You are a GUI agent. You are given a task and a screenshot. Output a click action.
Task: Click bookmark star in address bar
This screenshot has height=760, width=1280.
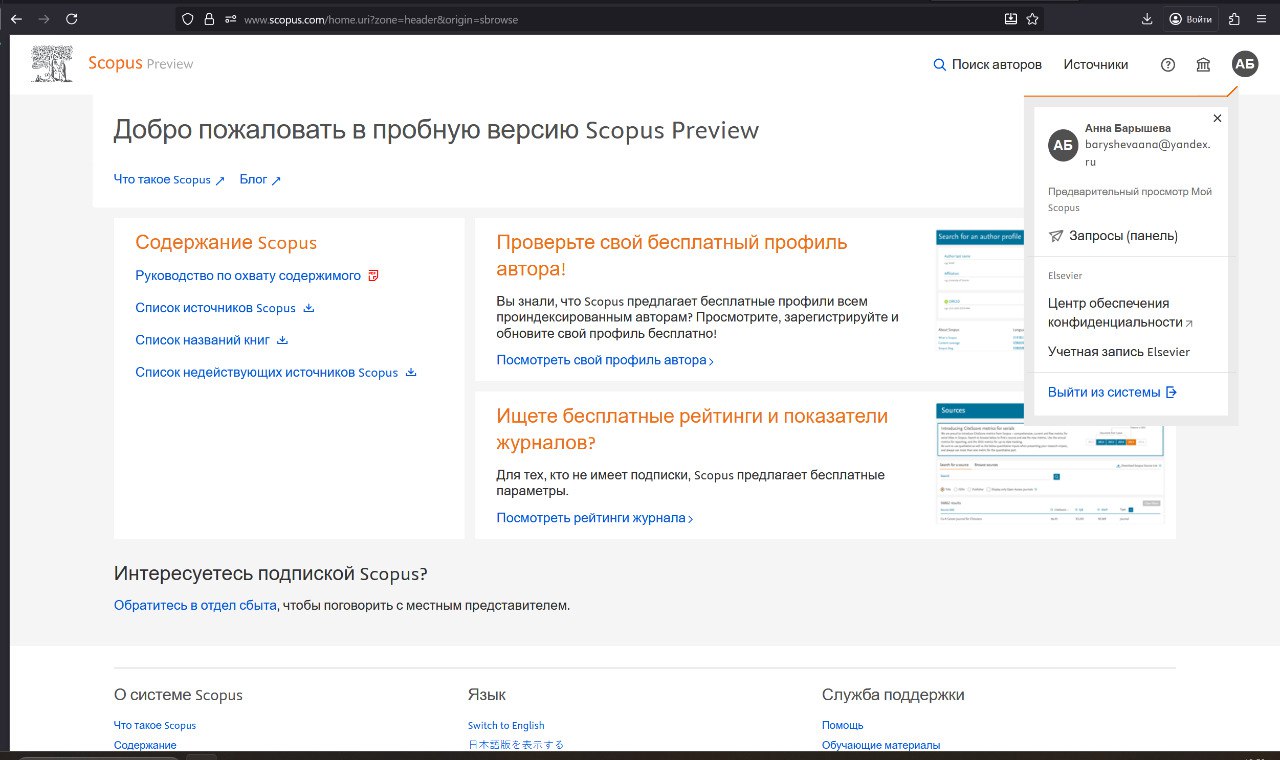coord(1033,18)
